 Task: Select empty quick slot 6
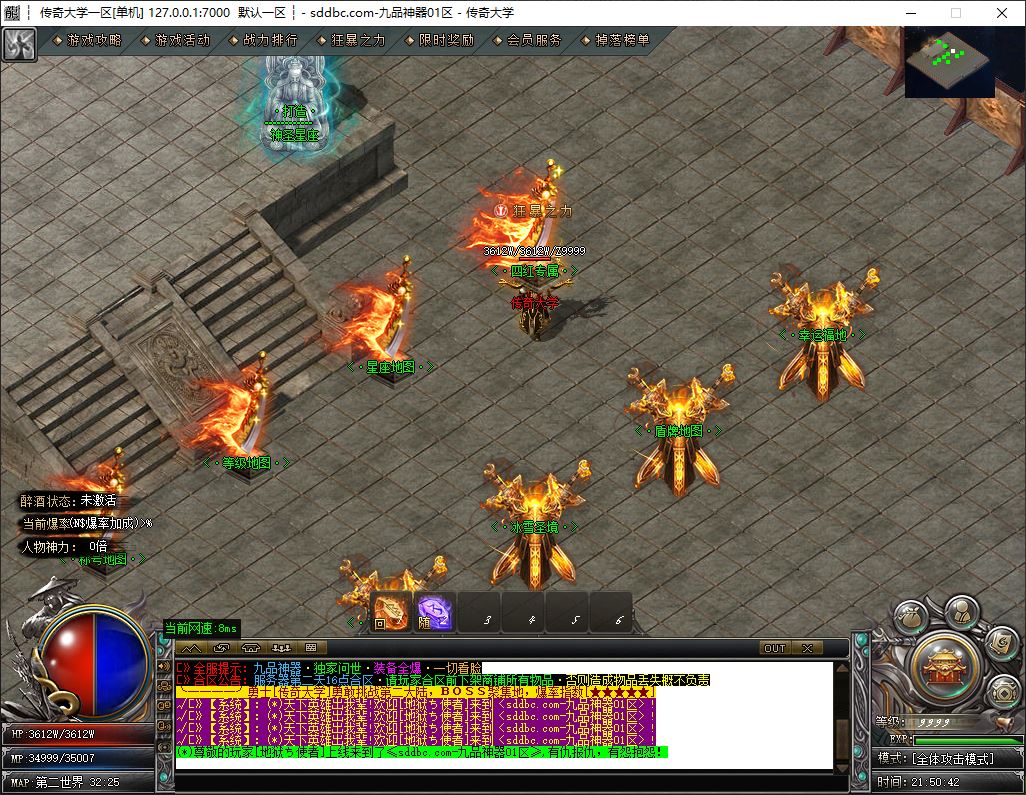click(x=610, y=614)
